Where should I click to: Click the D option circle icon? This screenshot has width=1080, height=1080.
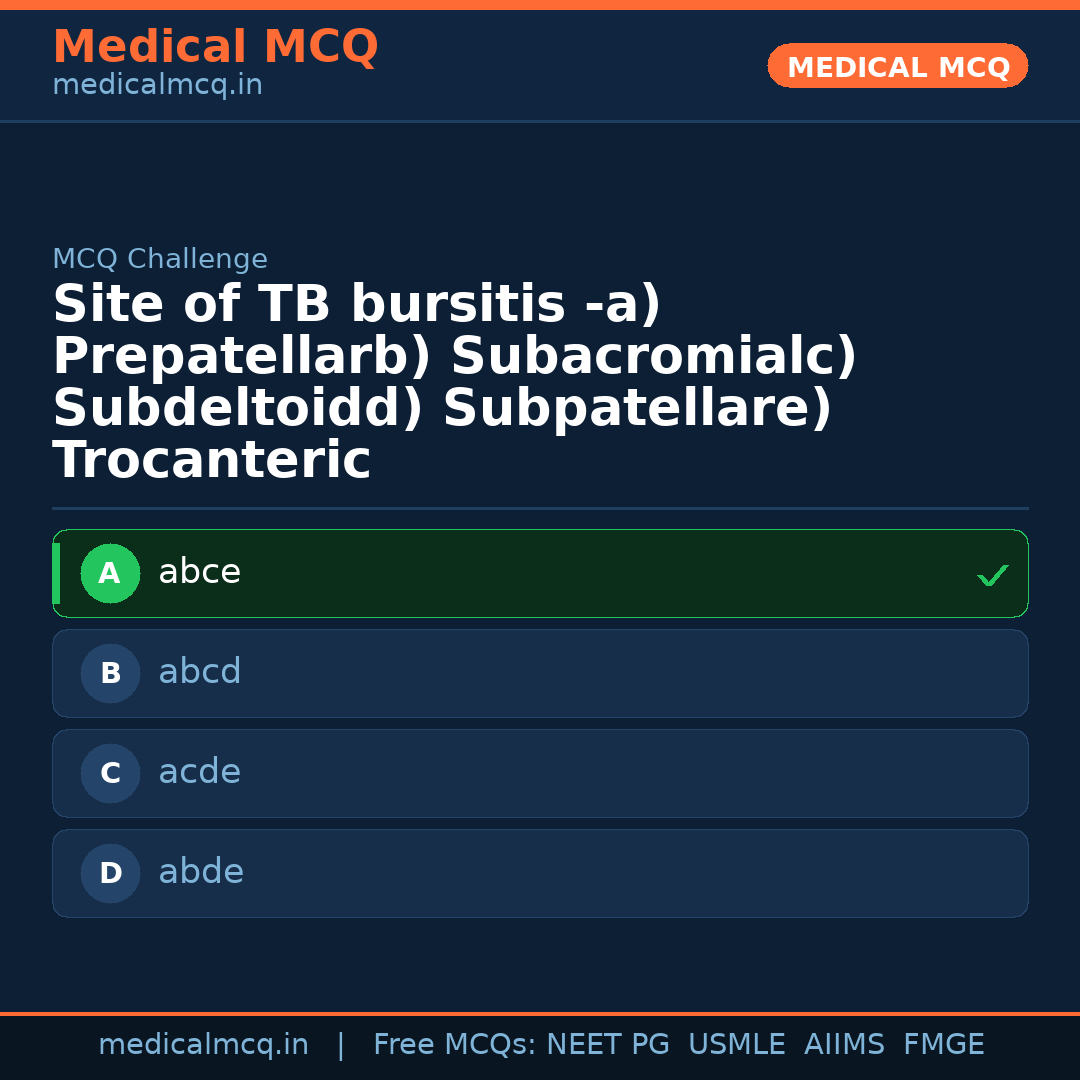(x=110, y=873)
